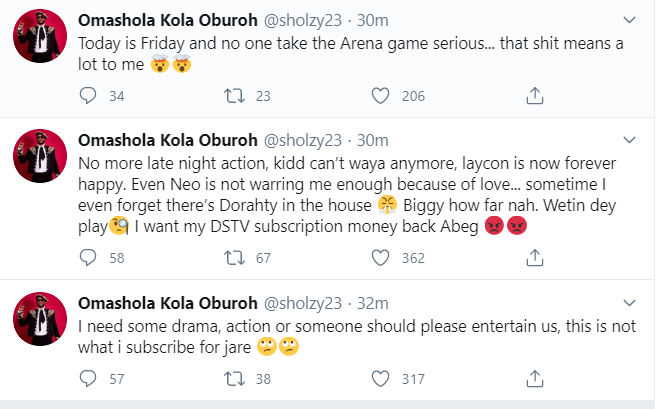Expand more options on DSTV subscription tweet
This screenshot has height=409, width=656.
click(x=629, y=137)
